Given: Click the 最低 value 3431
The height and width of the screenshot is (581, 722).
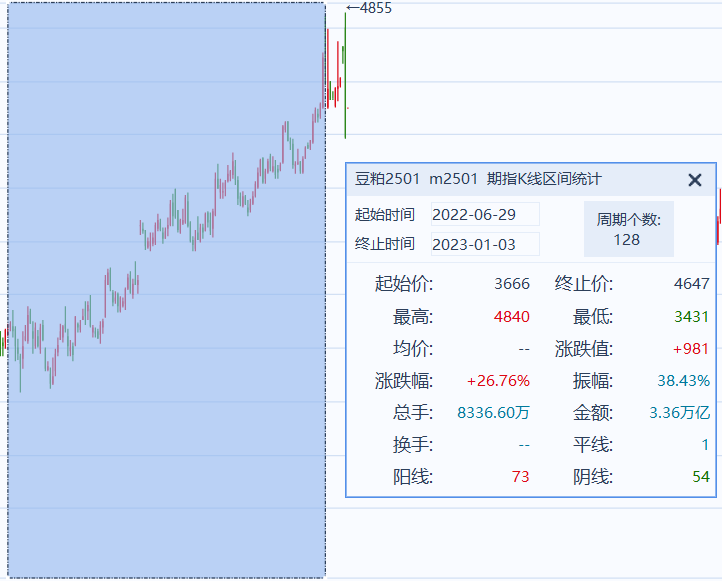Looking at the screenshot, I should click(x=691, y=317).
